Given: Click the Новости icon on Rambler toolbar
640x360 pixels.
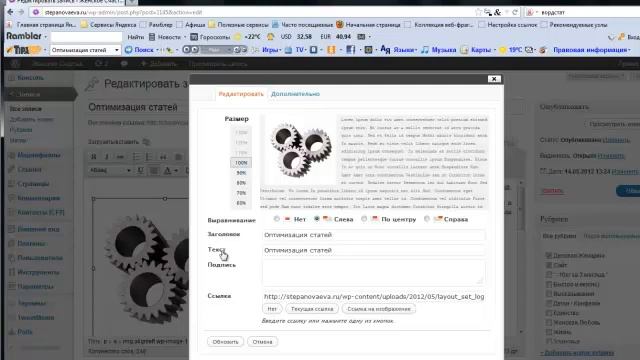Looking at the screenshot, I should click(x=152, y=37).
